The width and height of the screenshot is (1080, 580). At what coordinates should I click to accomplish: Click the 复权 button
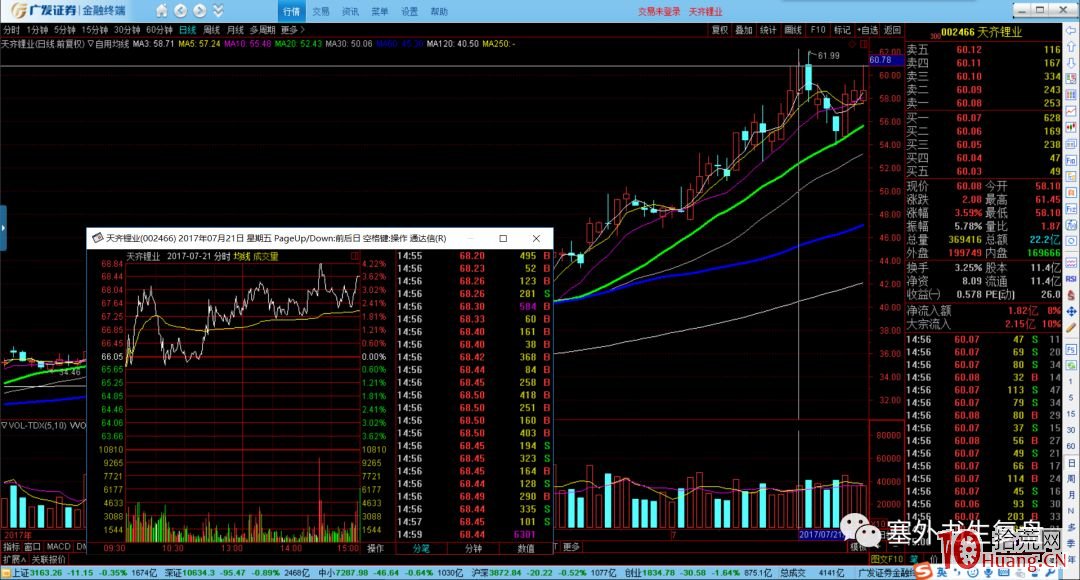pos(720,30)
